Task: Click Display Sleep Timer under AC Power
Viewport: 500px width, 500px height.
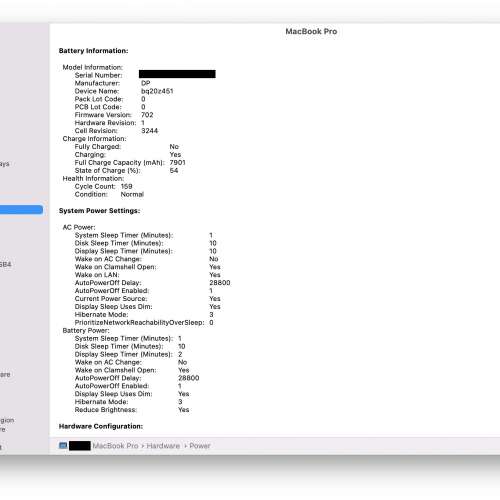Action: point(124,251)
